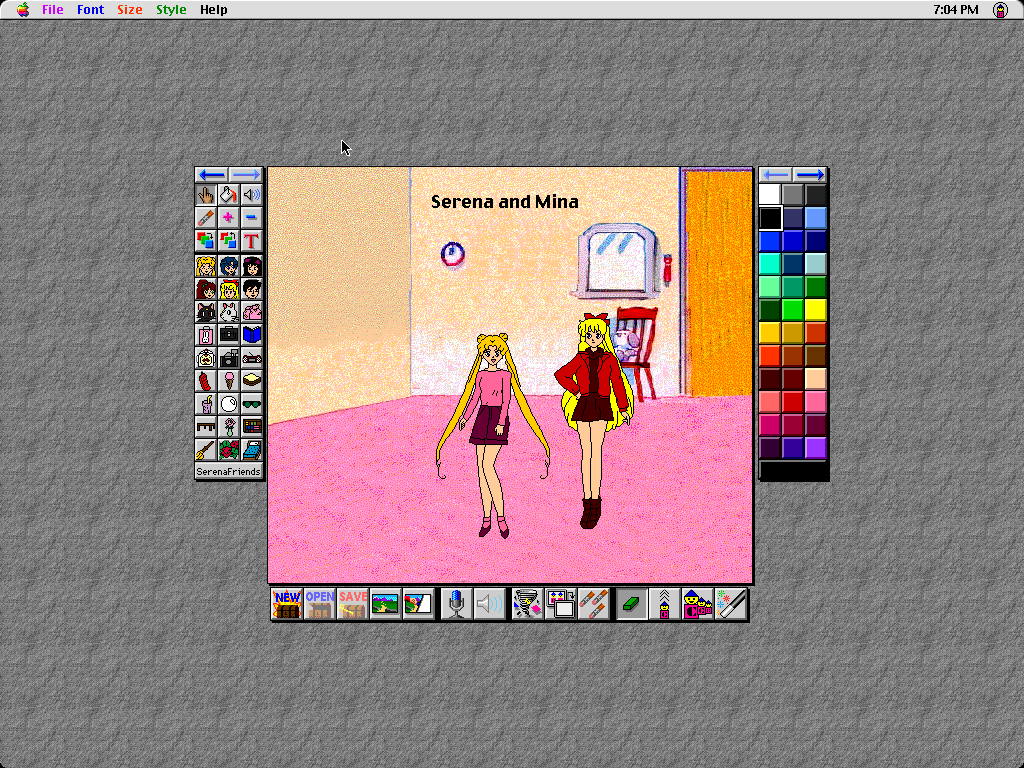This screenshot has width=1024, height=768.
Task: Click the NEW treasure chest button
Action: (x=287, y=604)
